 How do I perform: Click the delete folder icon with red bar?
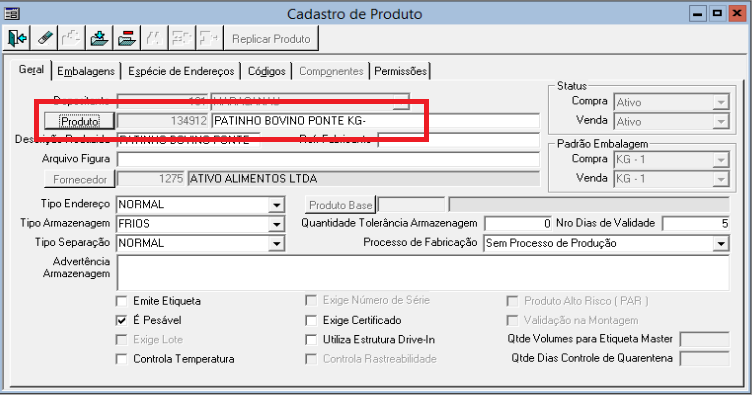[127, 38]
